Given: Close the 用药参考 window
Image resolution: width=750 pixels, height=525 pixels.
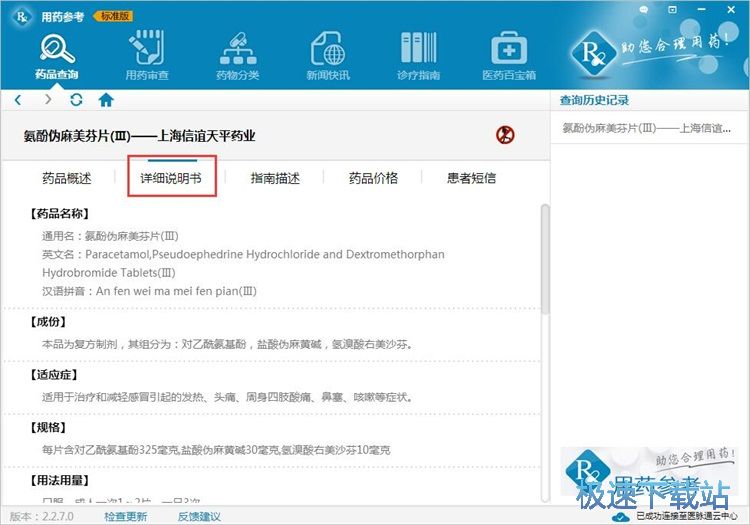Looking at the screenshot, I should pyautogui.click(x=731, y=10).
